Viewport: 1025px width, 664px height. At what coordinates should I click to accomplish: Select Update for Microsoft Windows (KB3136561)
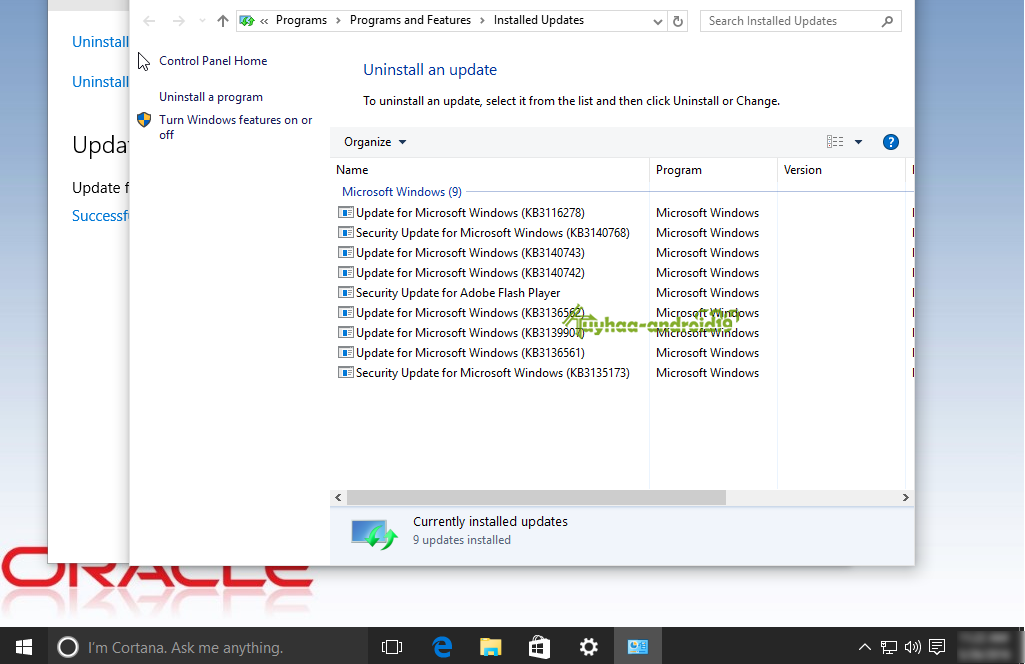pos(470,353)
